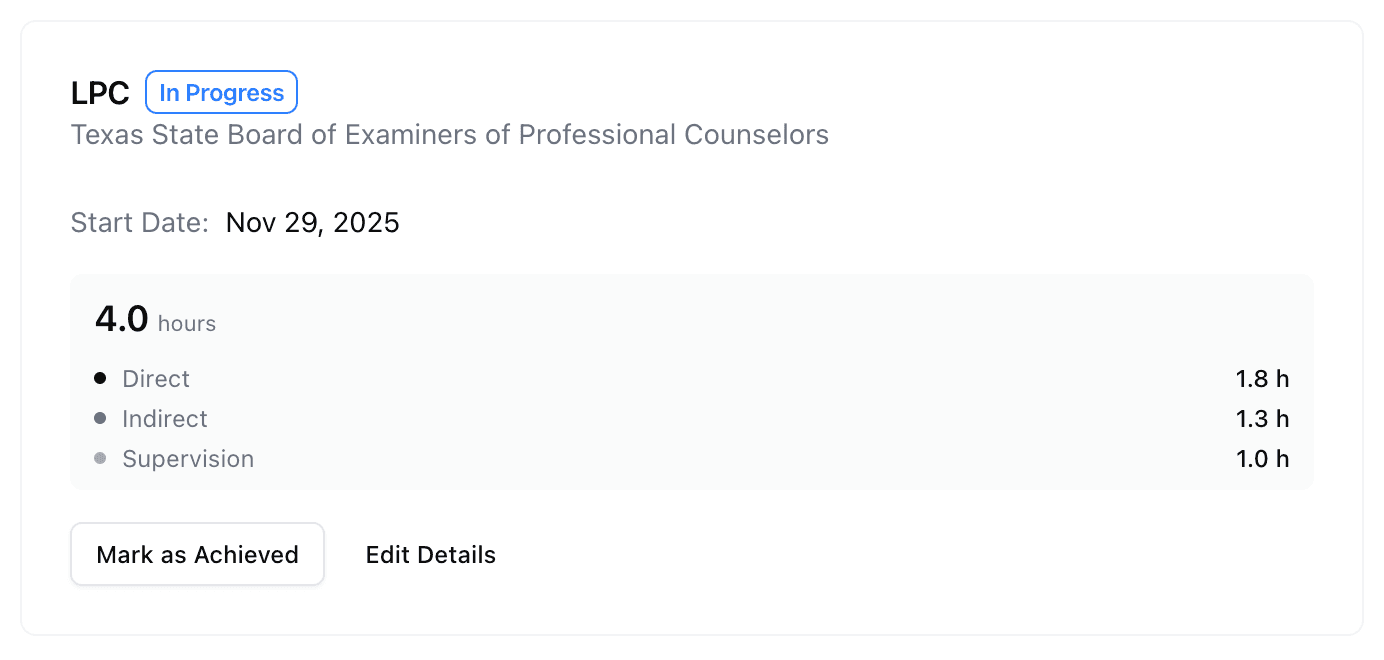The height and width of the screenshot is (660, 1384).
Task: Click the light bullet icon beside Supervision
Action: [99, 458]
